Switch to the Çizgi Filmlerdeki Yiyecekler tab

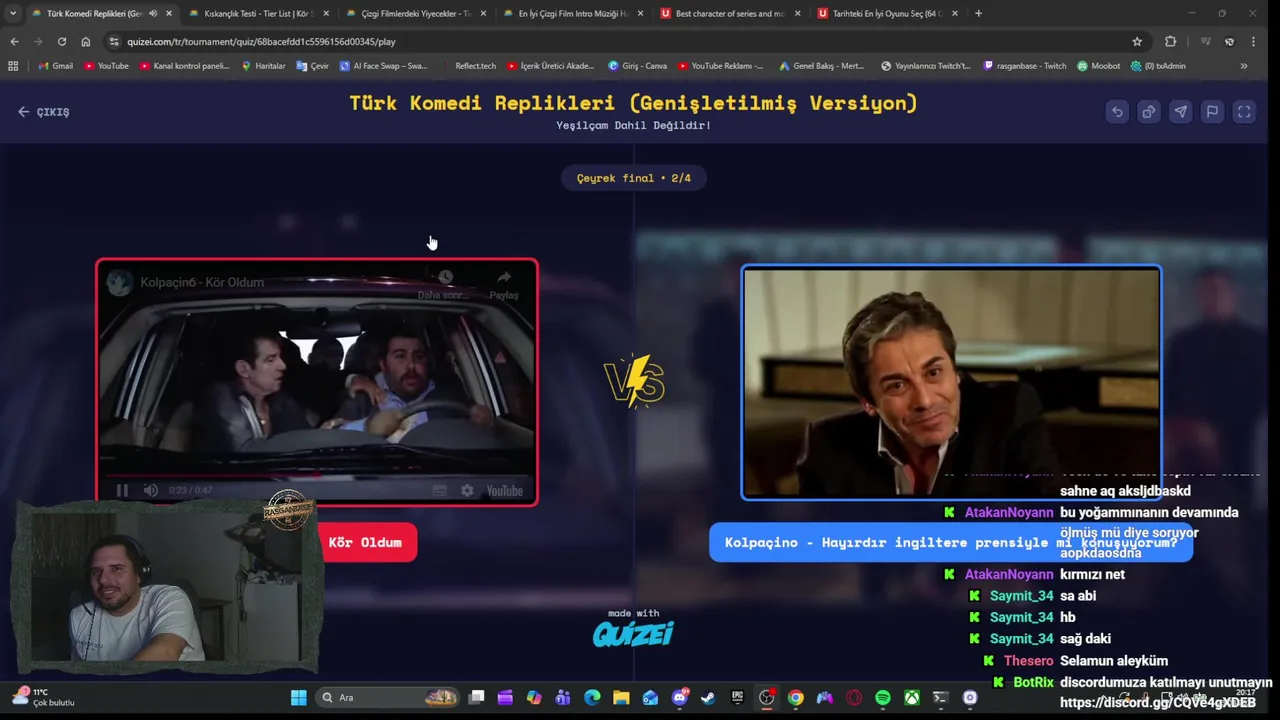pos(415,13)
